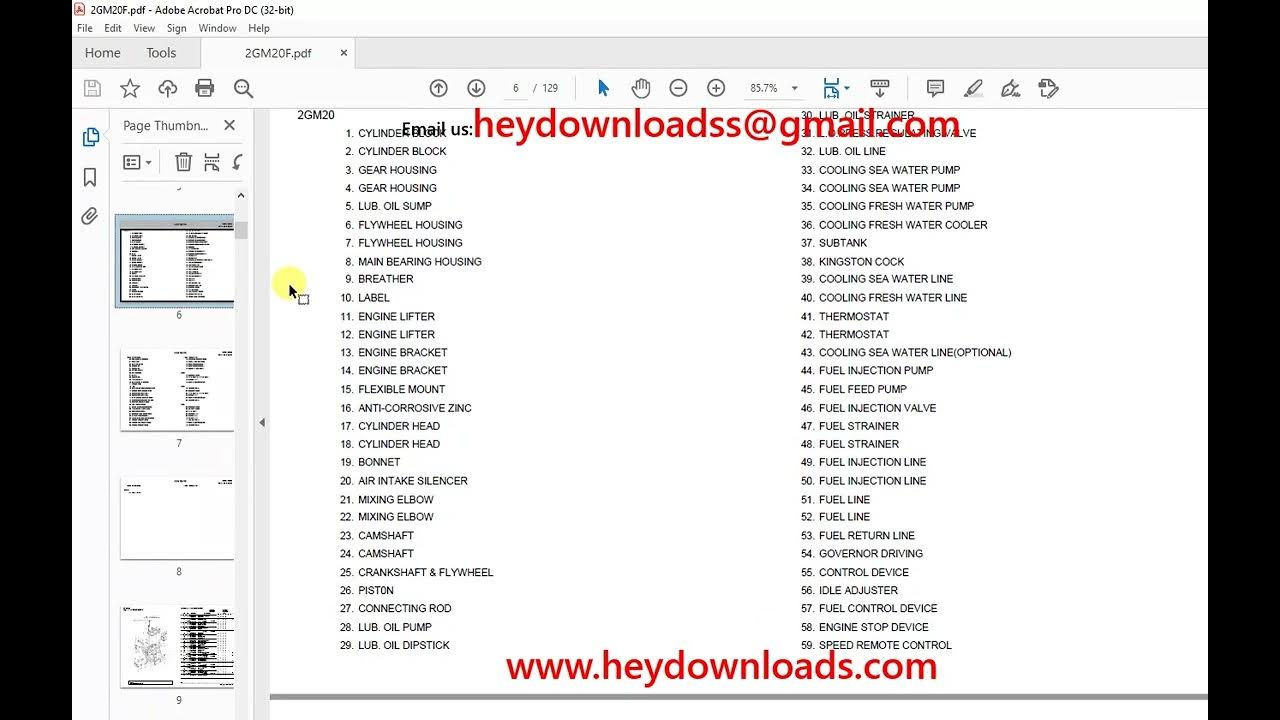The width and height of the screenshot is (1280, 720).
Task: Open the Page Thumbnails sidebar icon
Action: click(x=90, y=137)
